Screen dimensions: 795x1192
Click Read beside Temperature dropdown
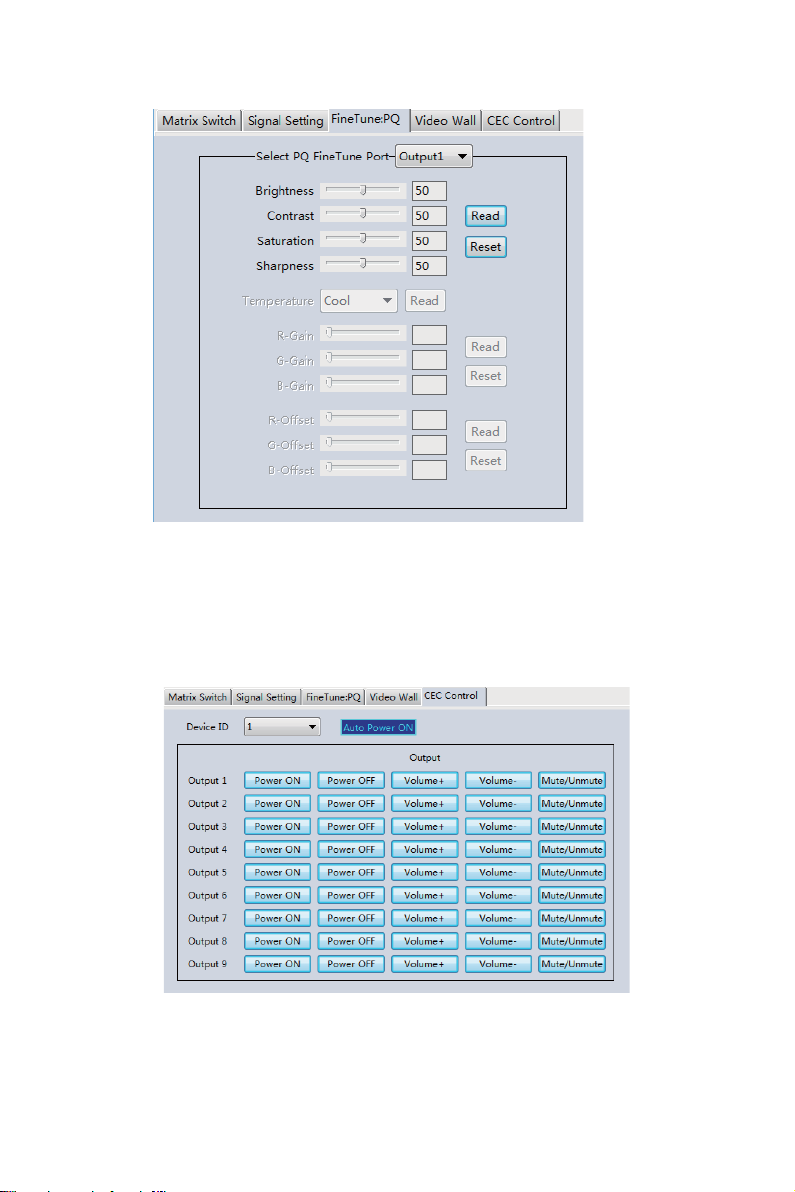(x=425, y=301)
